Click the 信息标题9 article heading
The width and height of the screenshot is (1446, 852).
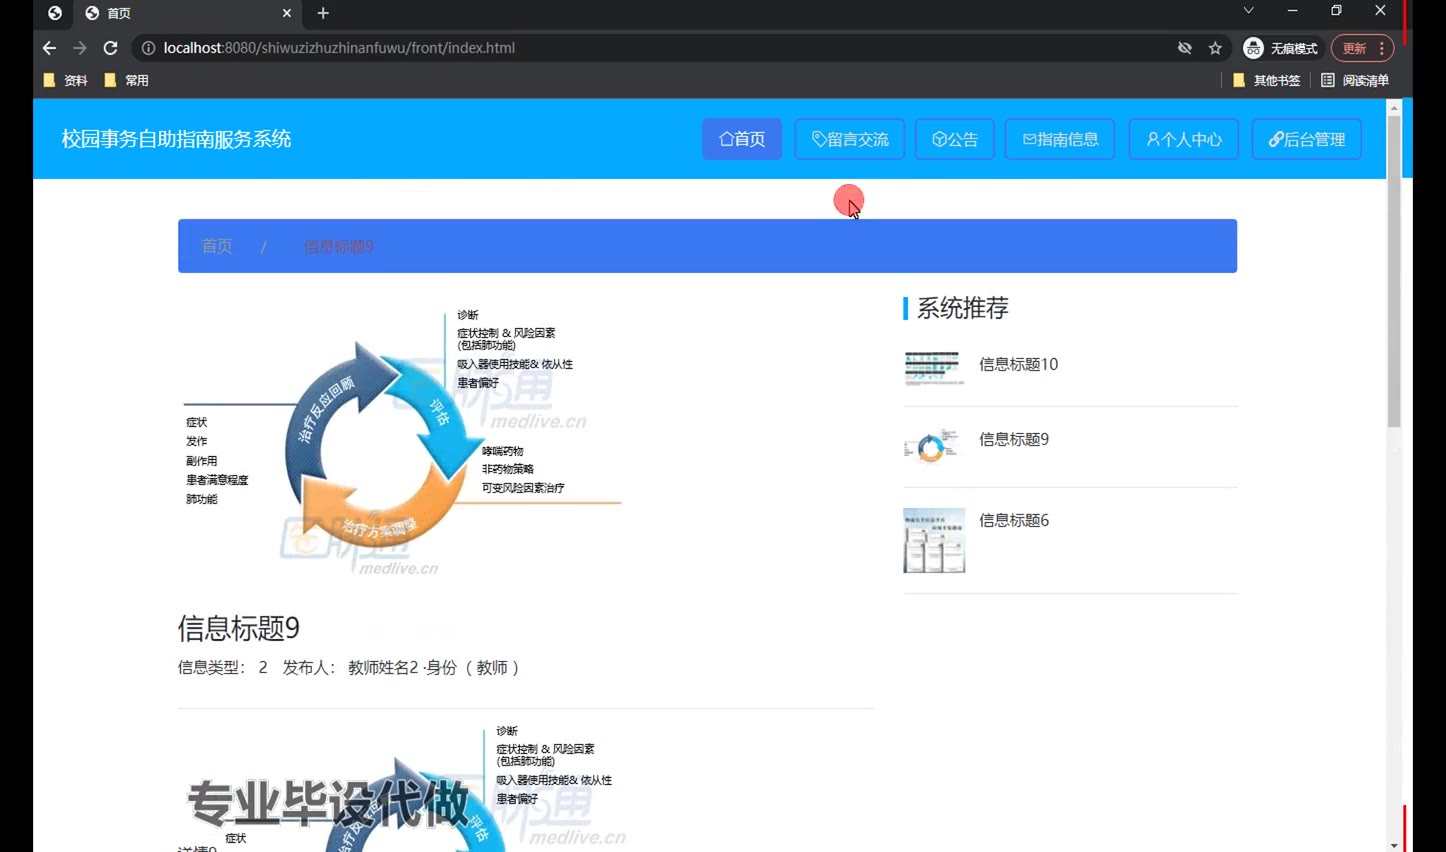[x=239, y=628]
